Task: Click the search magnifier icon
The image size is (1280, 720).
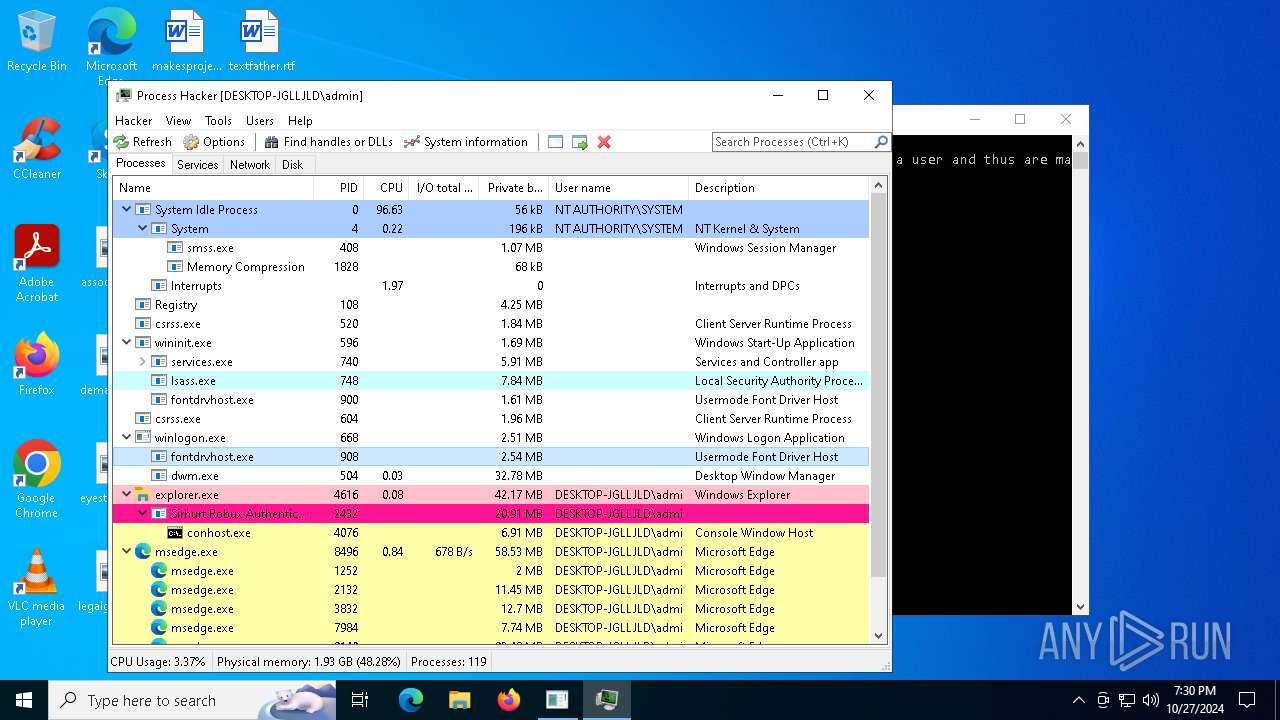Action: pos(881,142)
